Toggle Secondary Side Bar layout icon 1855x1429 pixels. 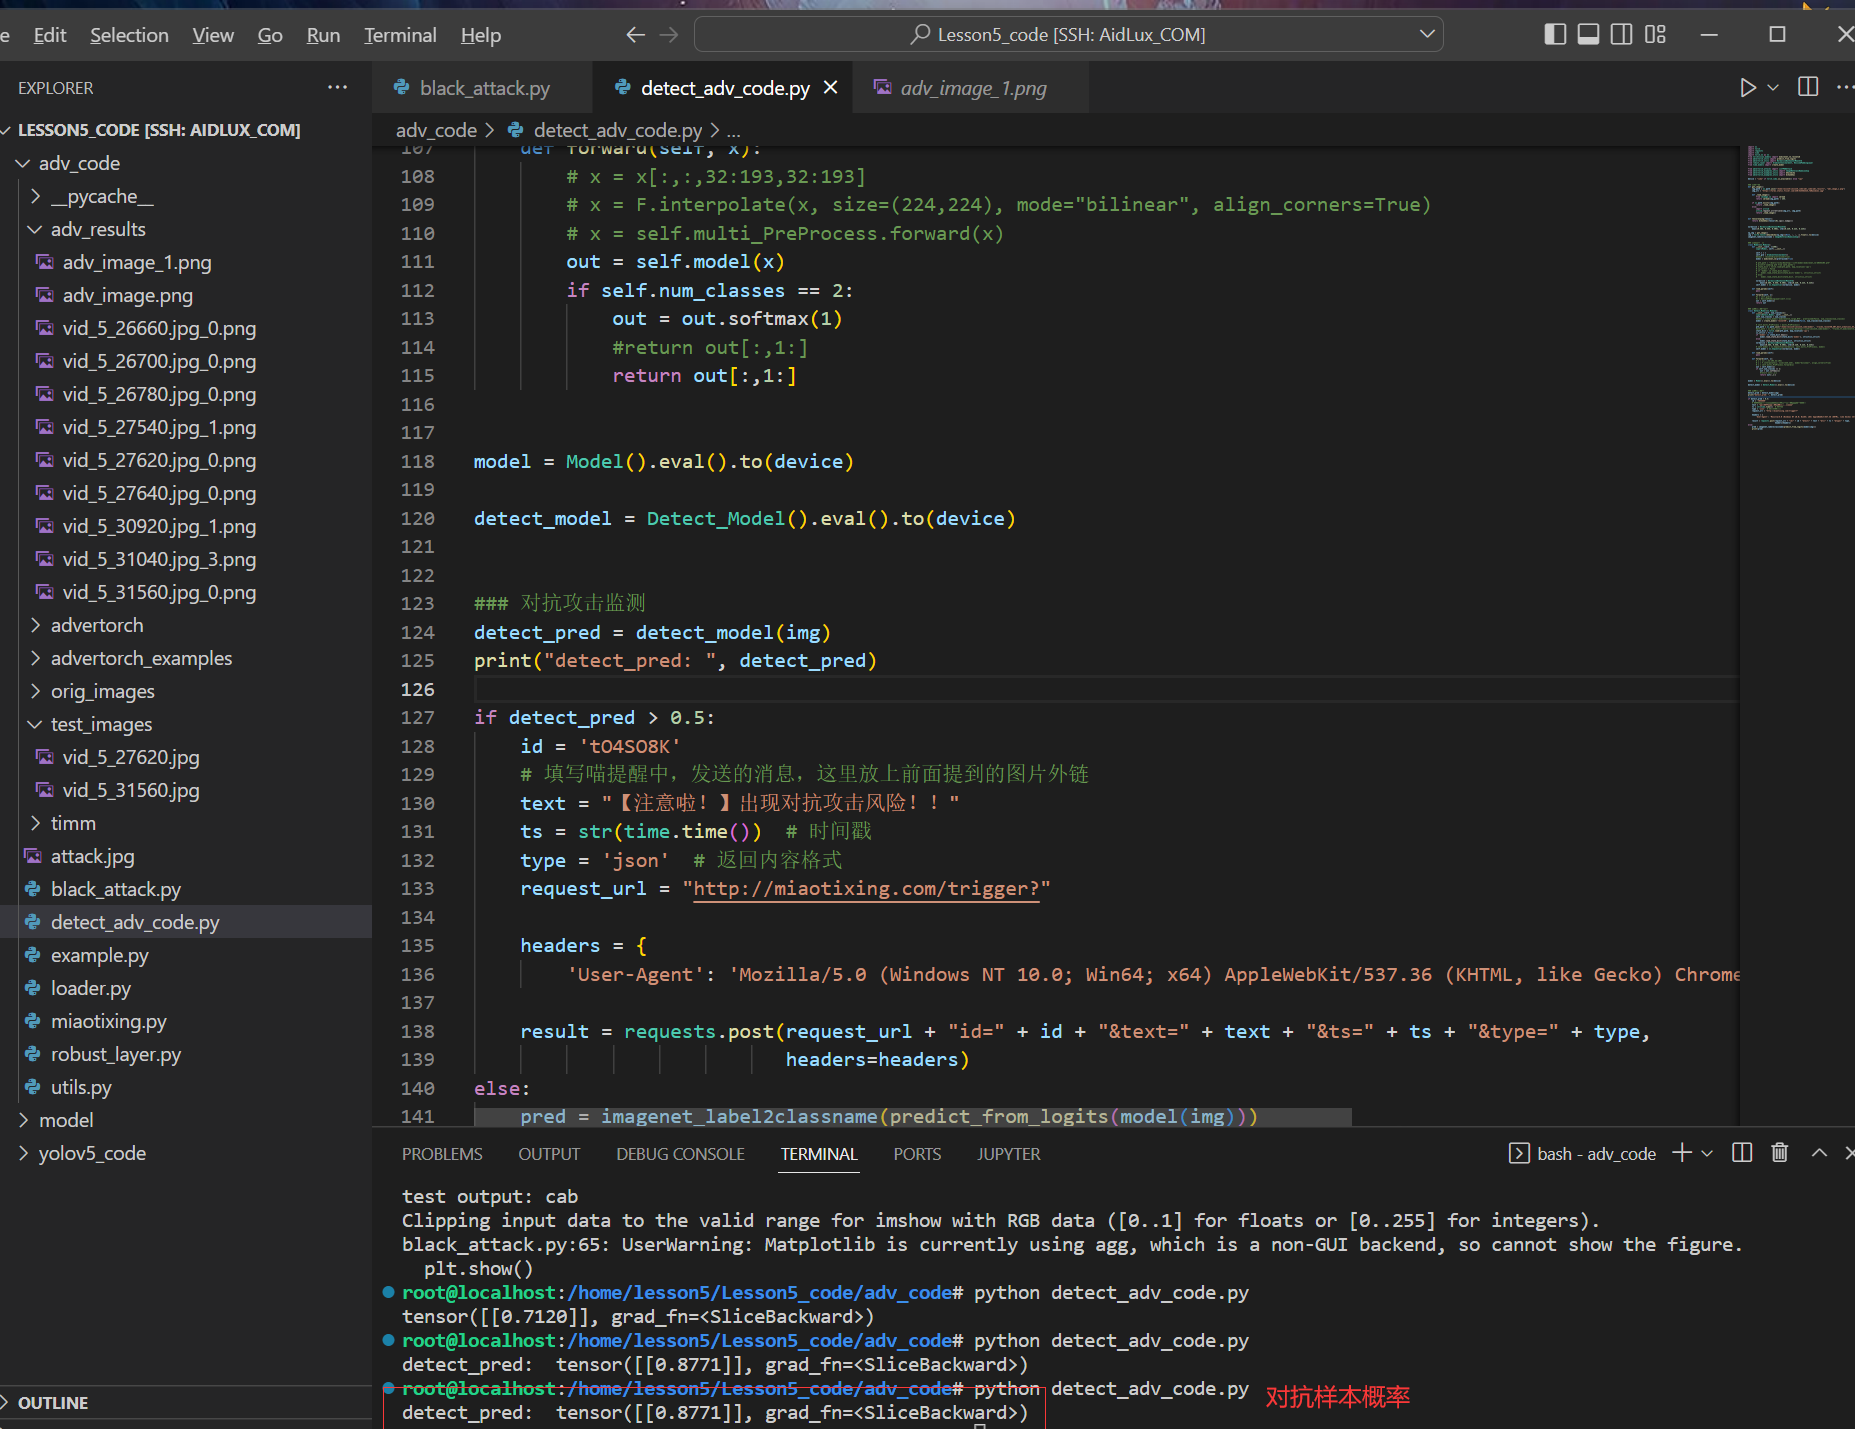pyautogui.click(x=1621, y=35)
